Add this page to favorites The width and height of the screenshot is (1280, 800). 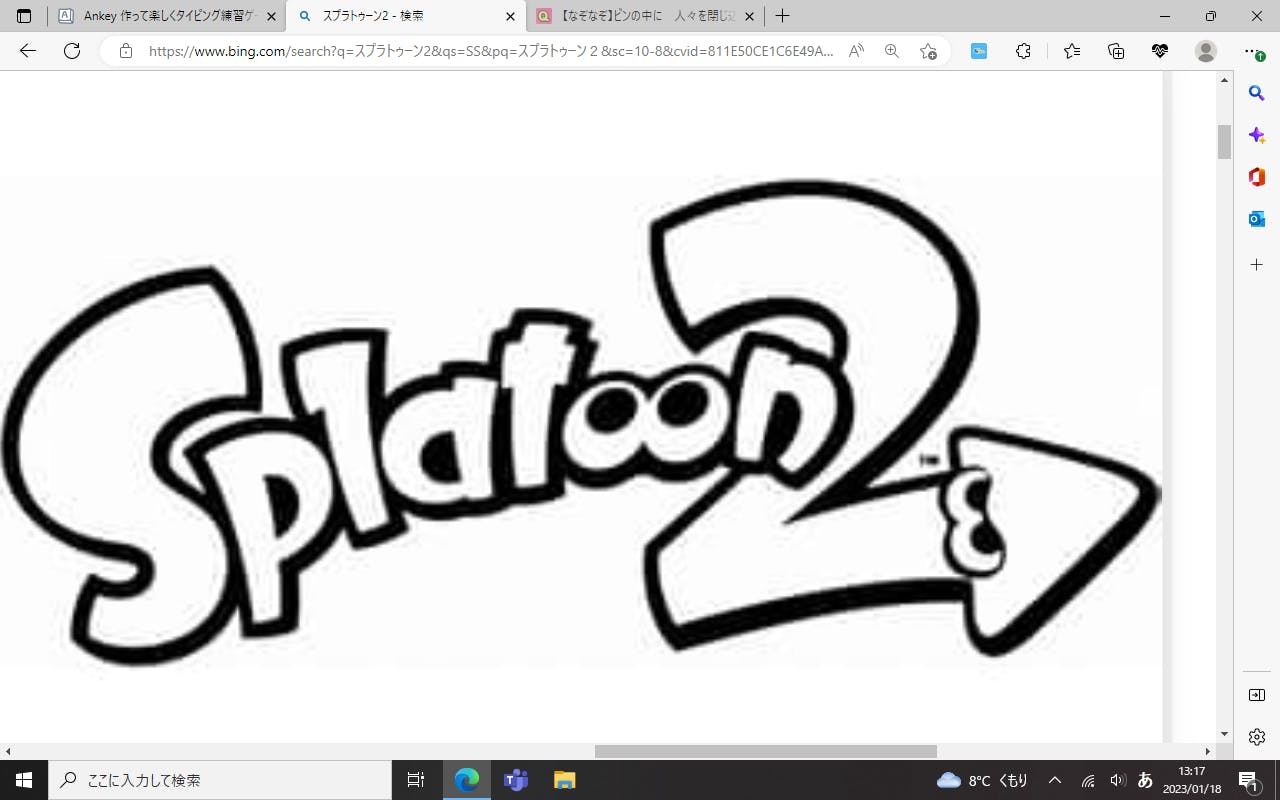click(x=928, y=51)
